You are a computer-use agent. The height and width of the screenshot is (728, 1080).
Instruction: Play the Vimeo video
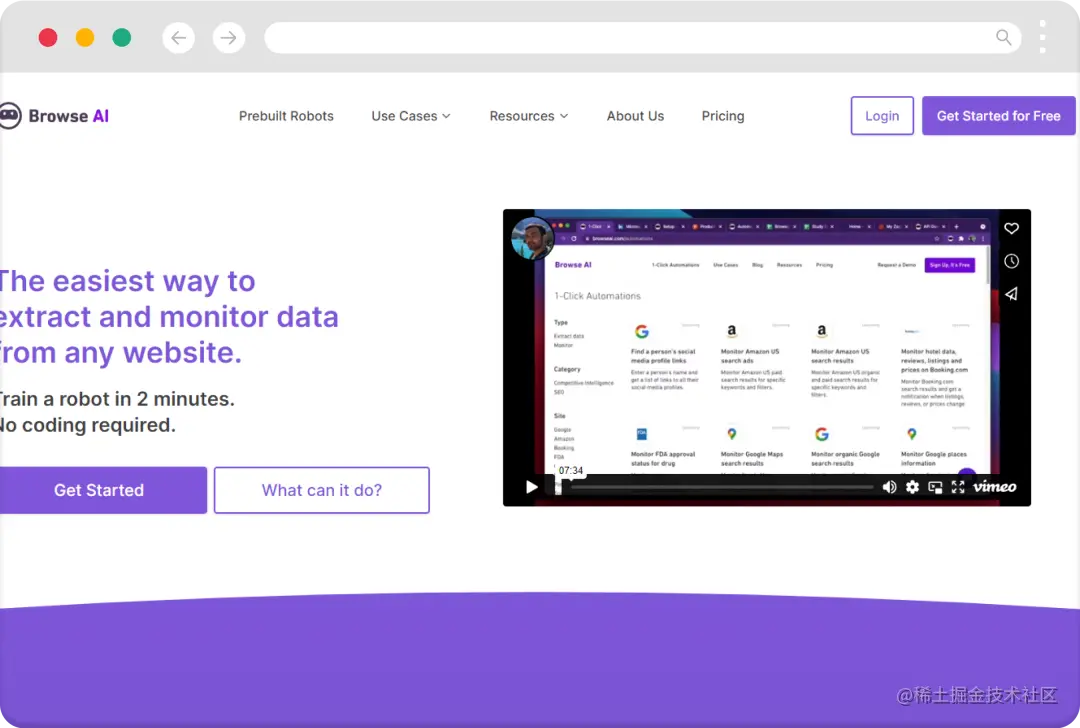[531, 487]
